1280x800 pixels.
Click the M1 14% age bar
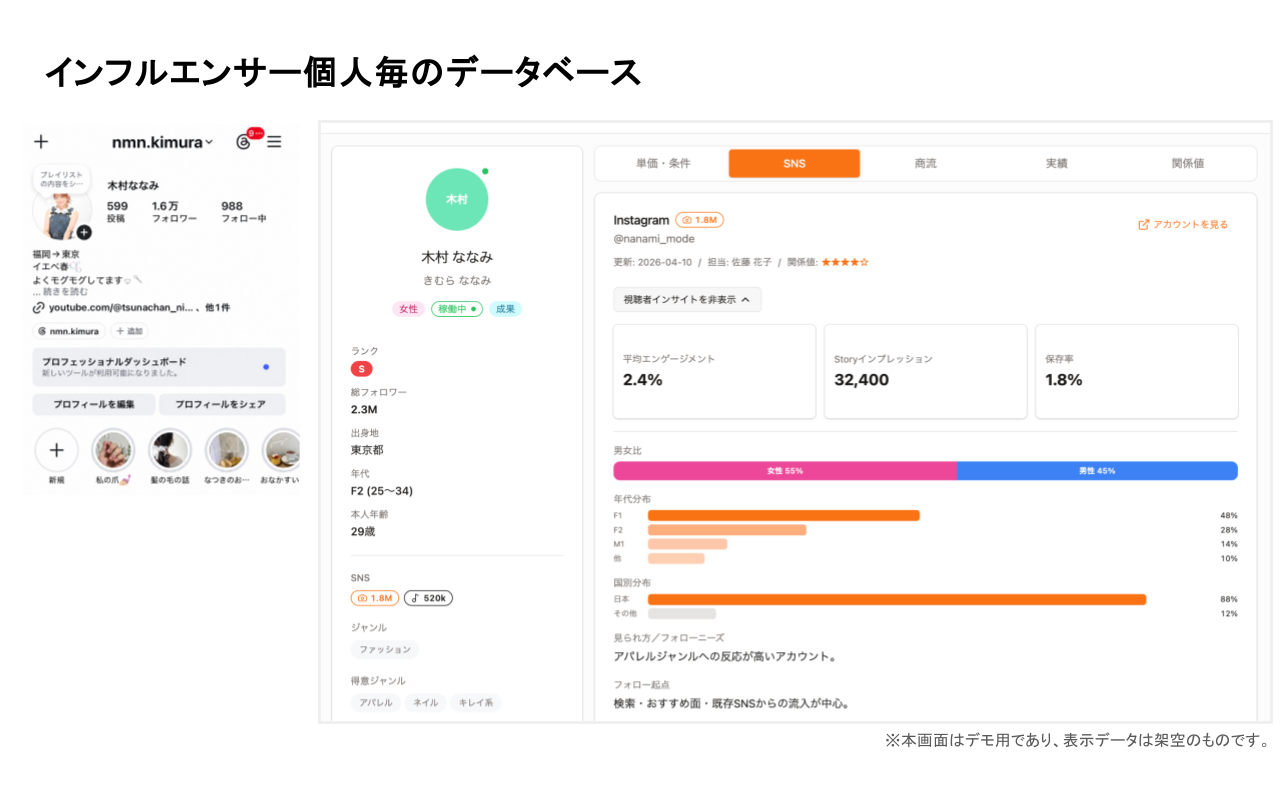[x=687, y=544]
